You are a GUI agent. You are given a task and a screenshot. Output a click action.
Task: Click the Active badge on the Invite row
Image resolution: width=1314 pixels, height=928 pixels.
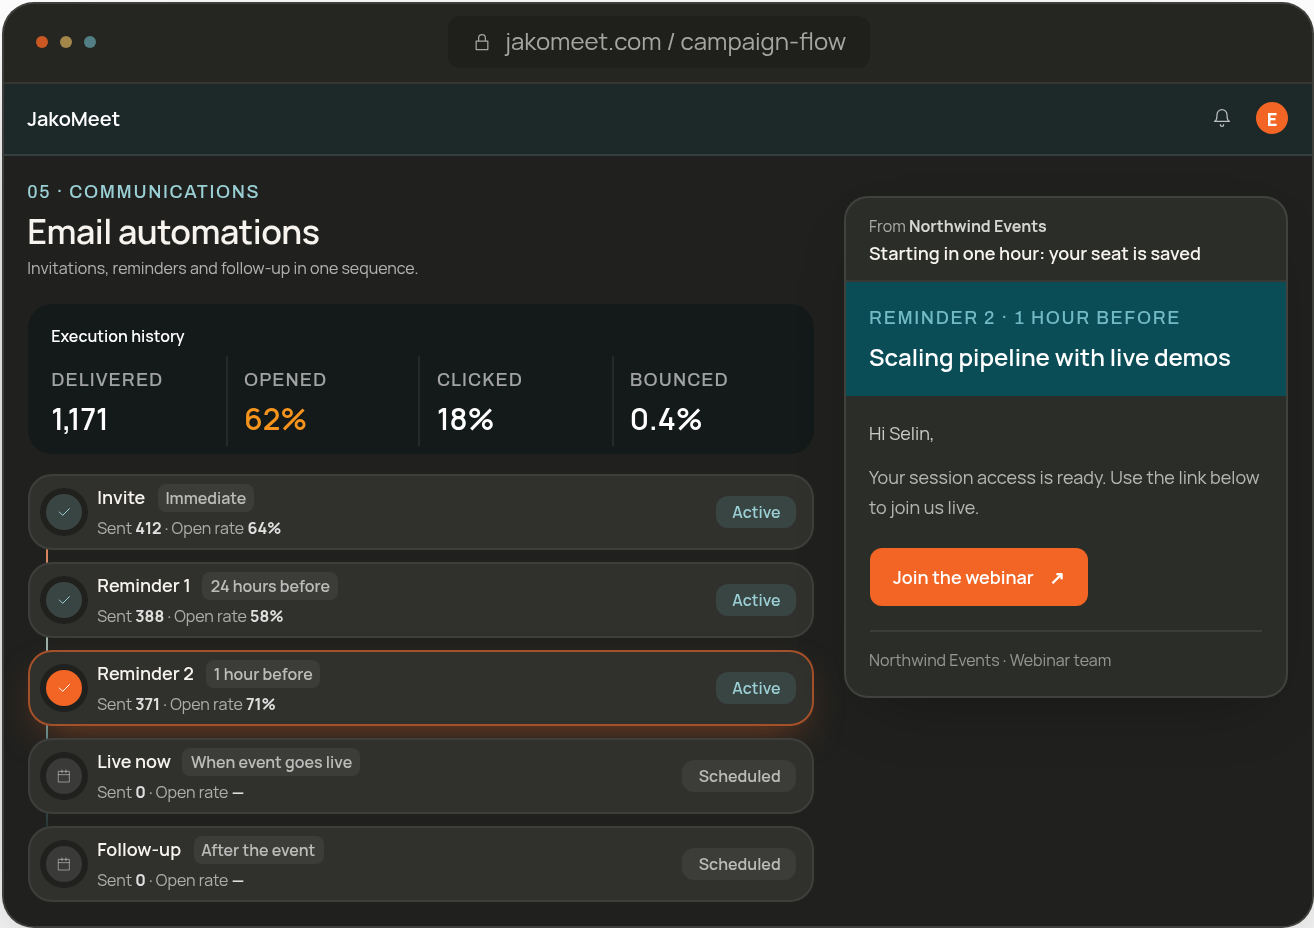coord(756,512)
